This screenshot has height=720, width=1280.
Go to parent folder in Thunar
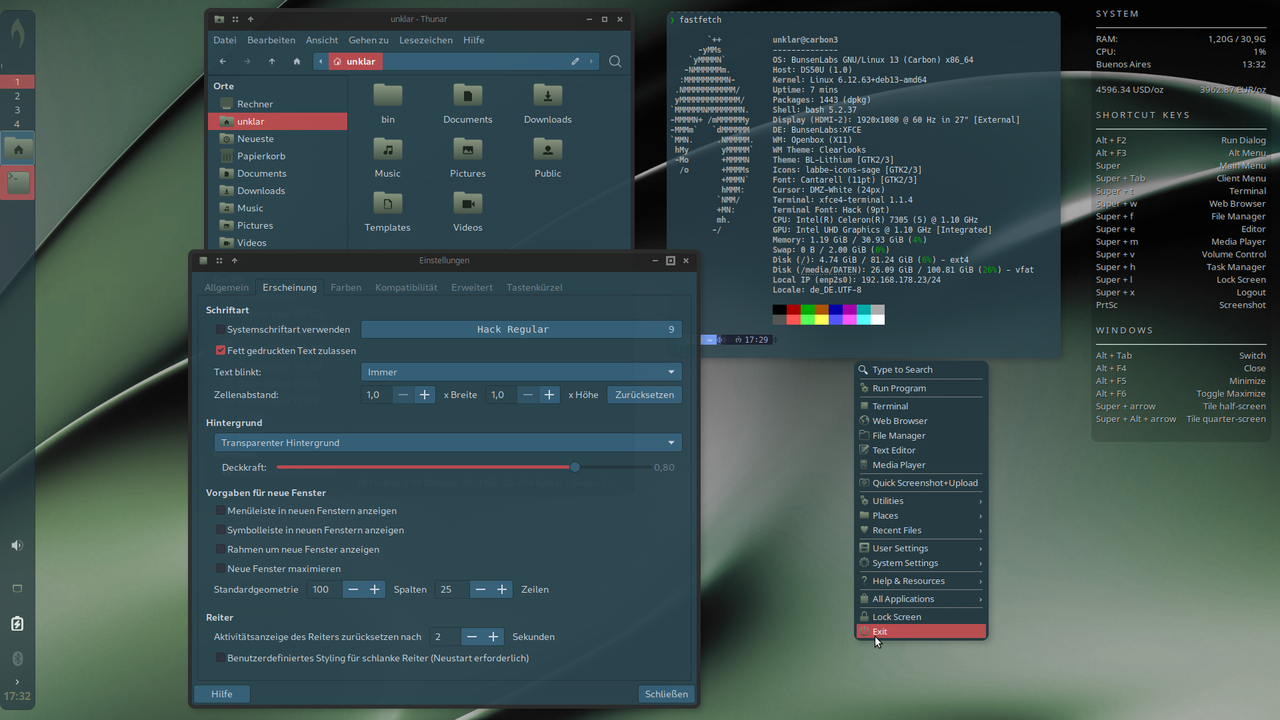tap(272, 61)
